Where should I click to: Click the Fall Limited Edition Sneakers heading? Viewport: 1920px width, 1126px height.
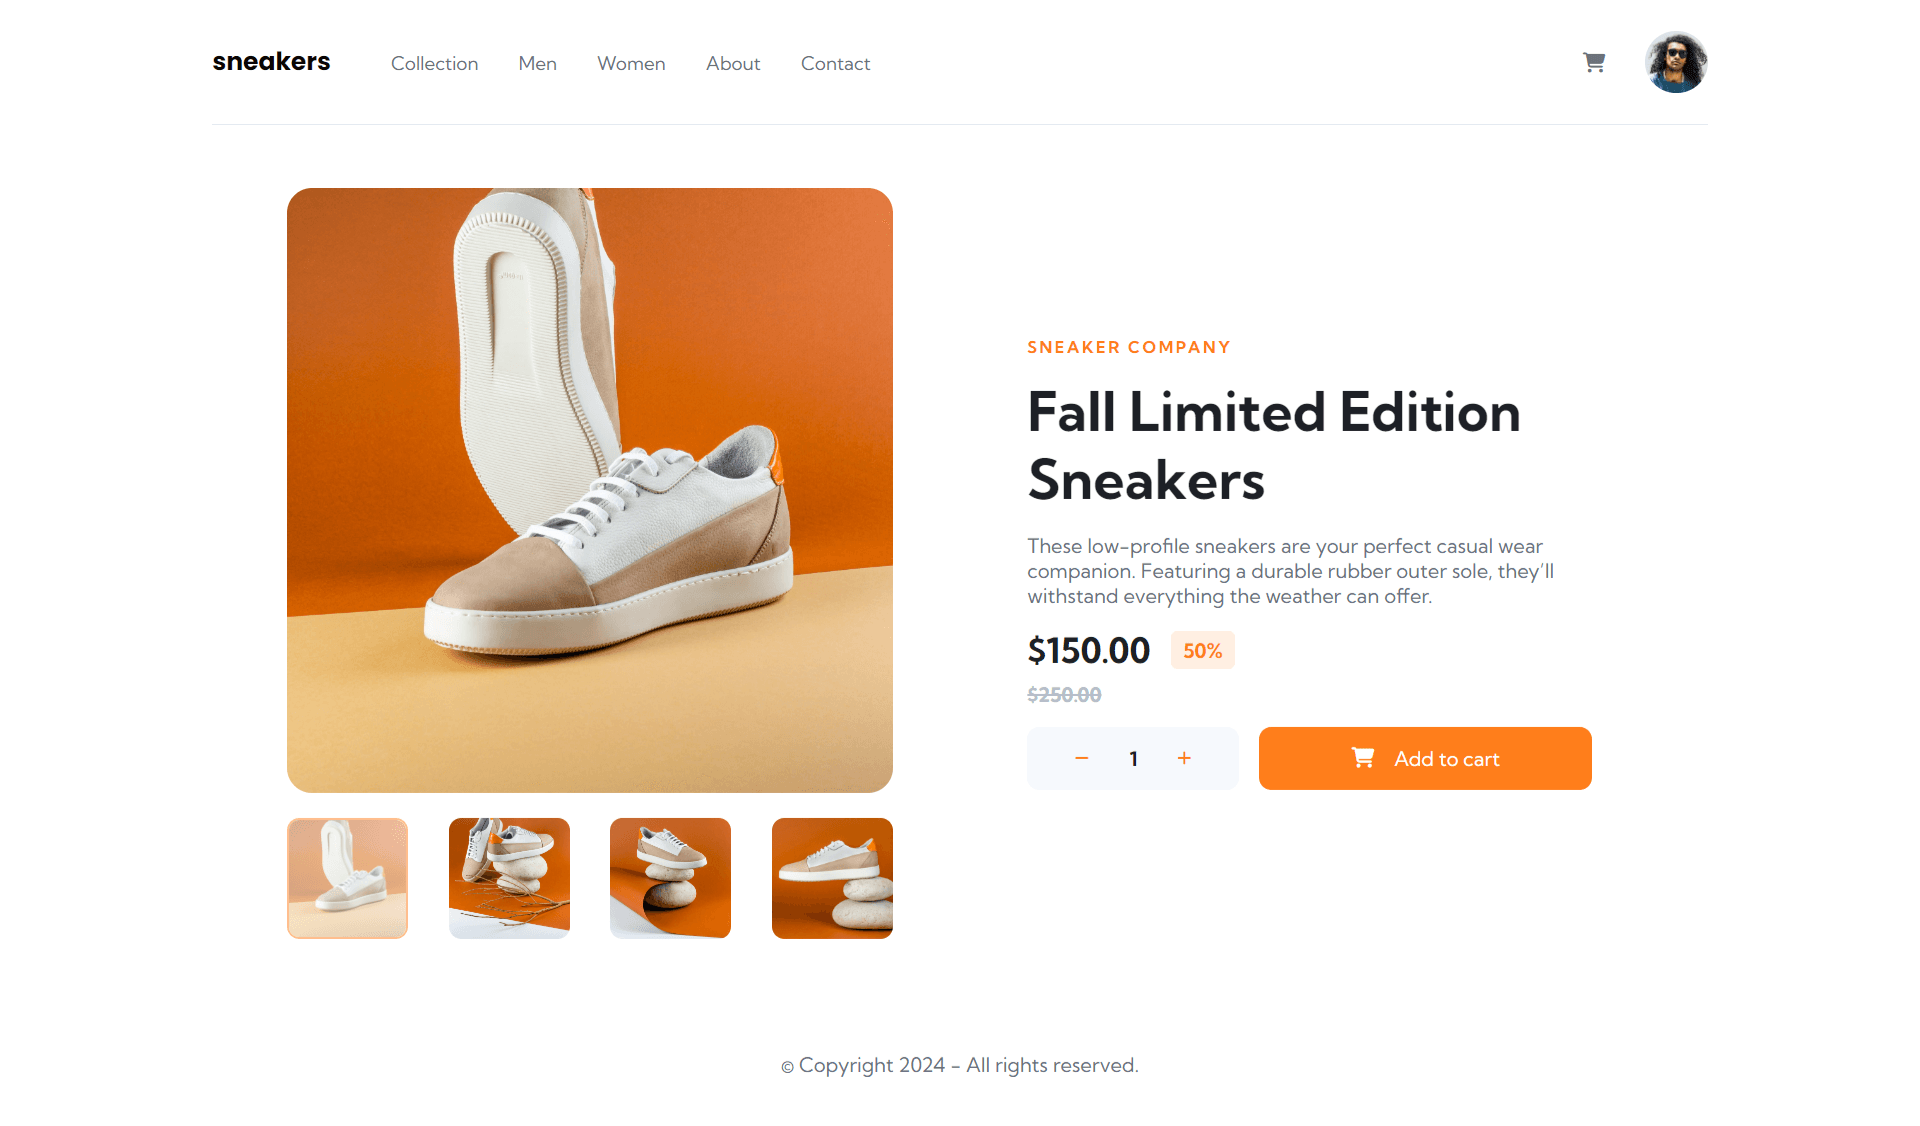[x=1274, y=446]
